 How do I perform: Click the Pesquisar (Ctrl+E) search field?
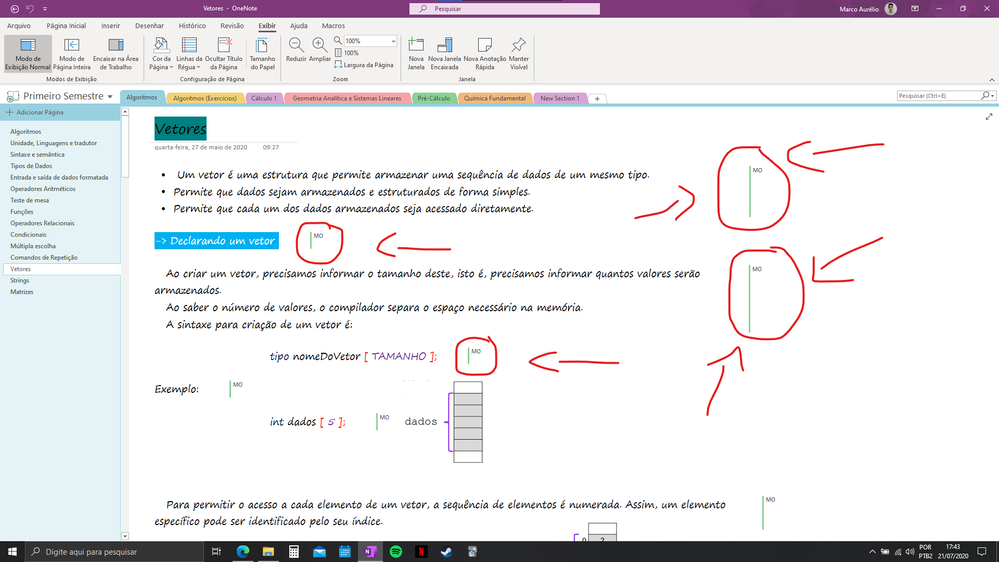point(939,96)
